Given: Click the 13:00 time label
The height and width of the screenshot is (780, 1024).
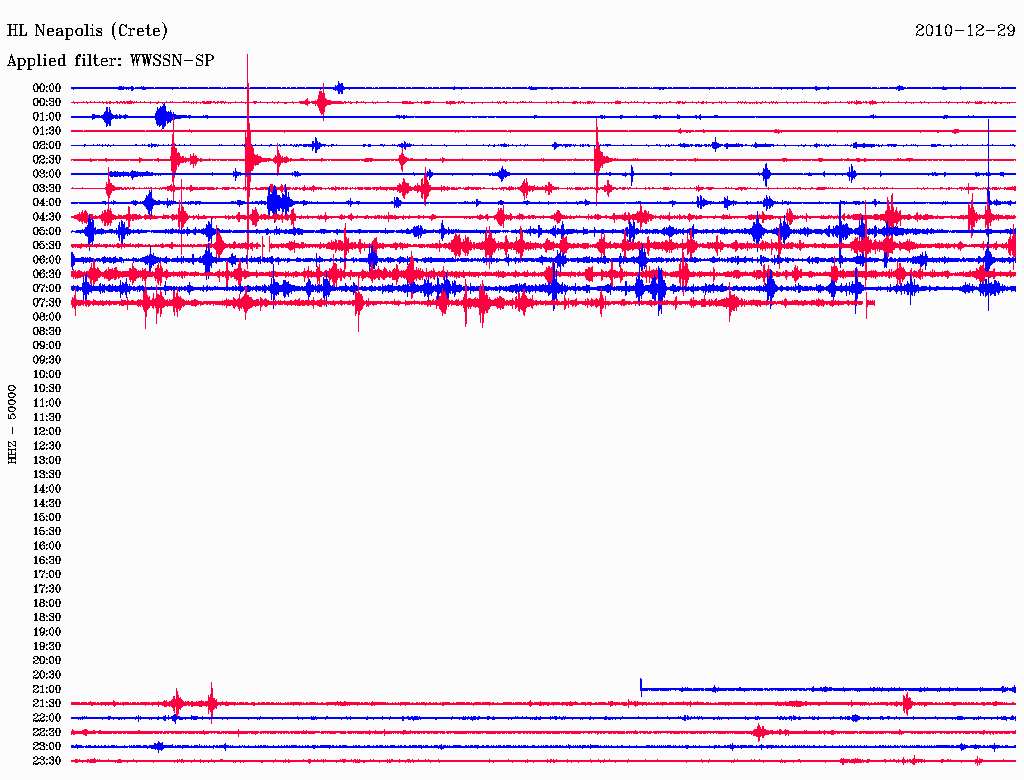Looking at the screenshot, I should point(47,460).
